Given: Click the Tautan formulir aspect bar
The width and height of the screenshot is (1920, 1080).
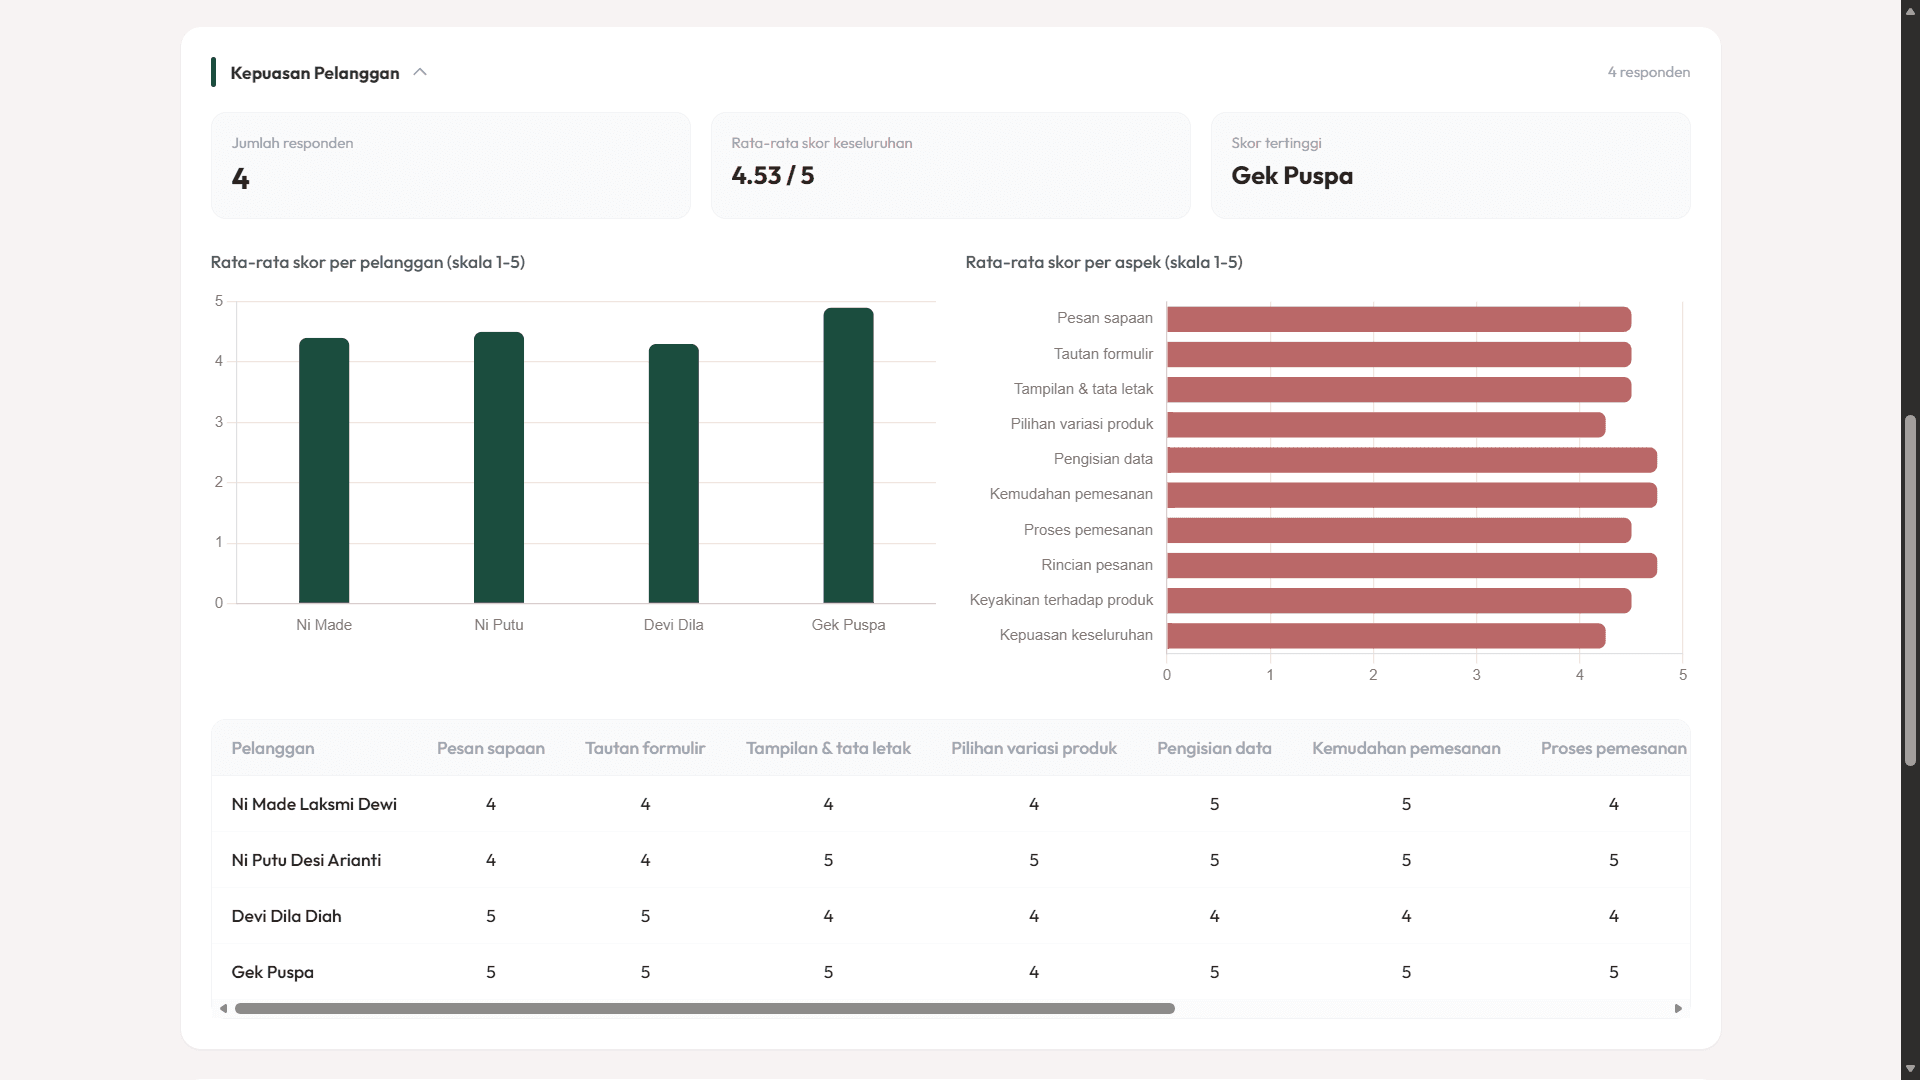Looking at the screenshot, I should coord(1399,354).
